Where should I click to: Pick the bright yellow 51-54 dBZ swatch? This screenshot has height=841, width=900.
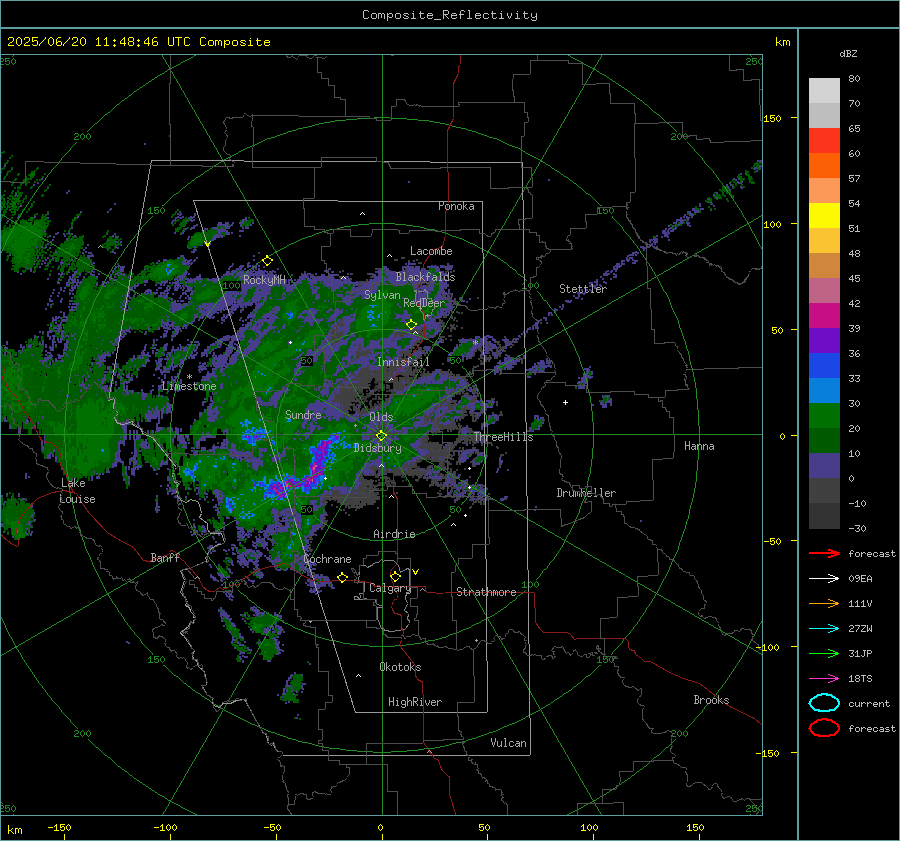click(x=824, y=215)
